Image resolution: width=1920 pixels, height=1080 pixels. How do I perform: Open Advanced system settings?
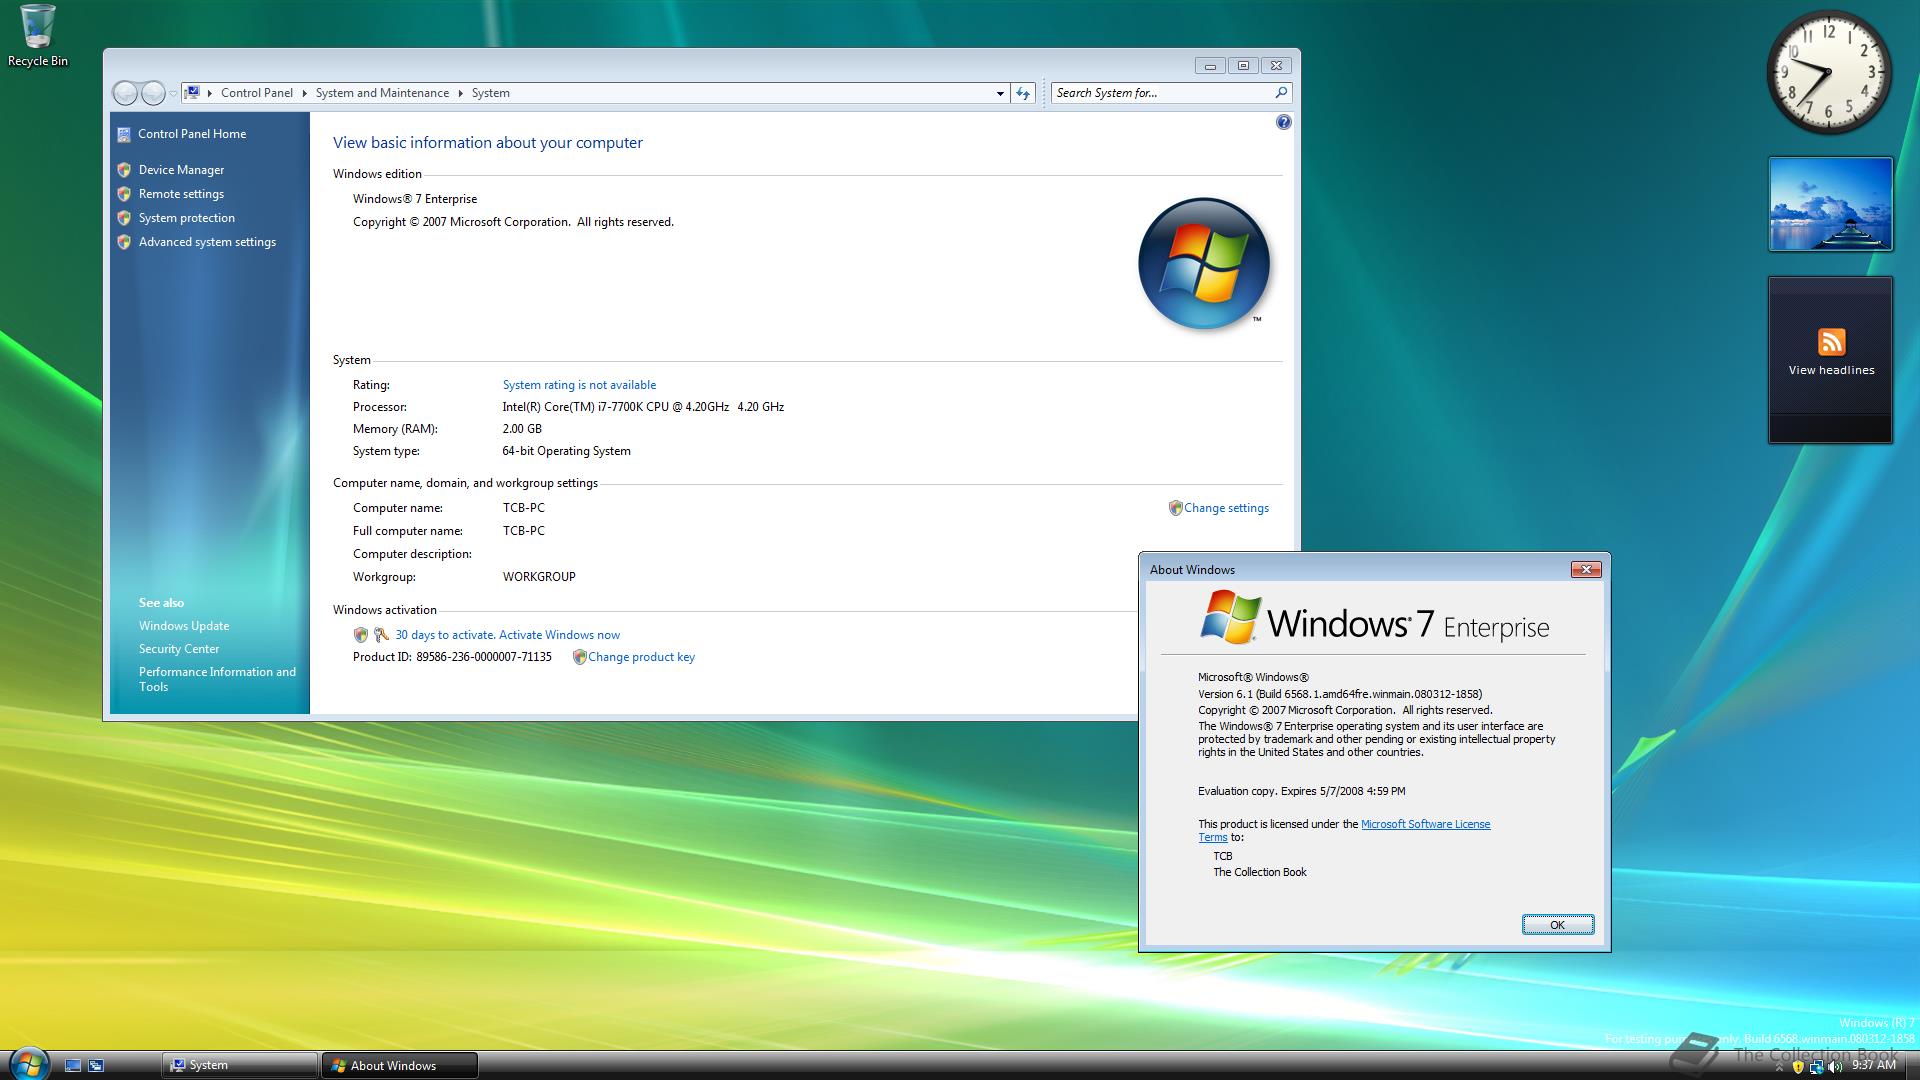click(x=207, y=242)
